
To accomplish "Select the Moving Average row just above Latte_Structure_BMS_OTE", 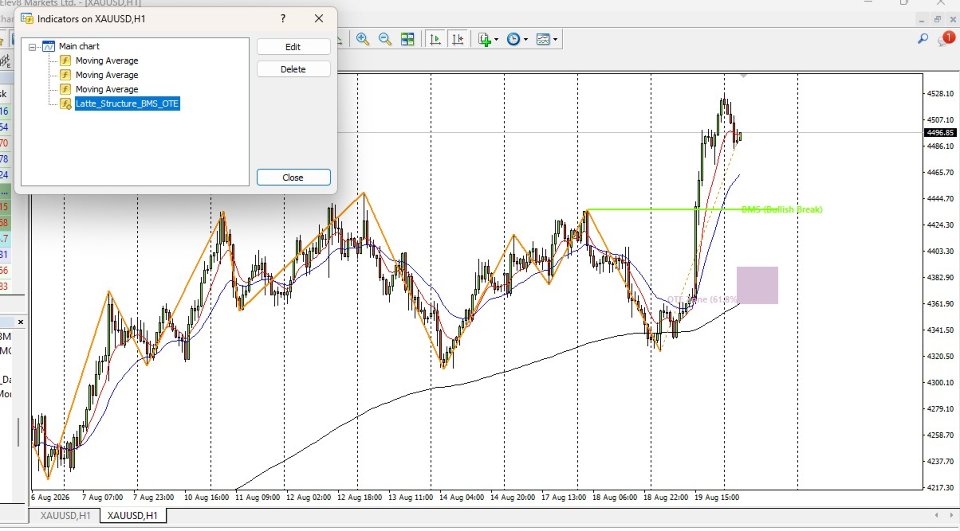I will coord(107,89).
